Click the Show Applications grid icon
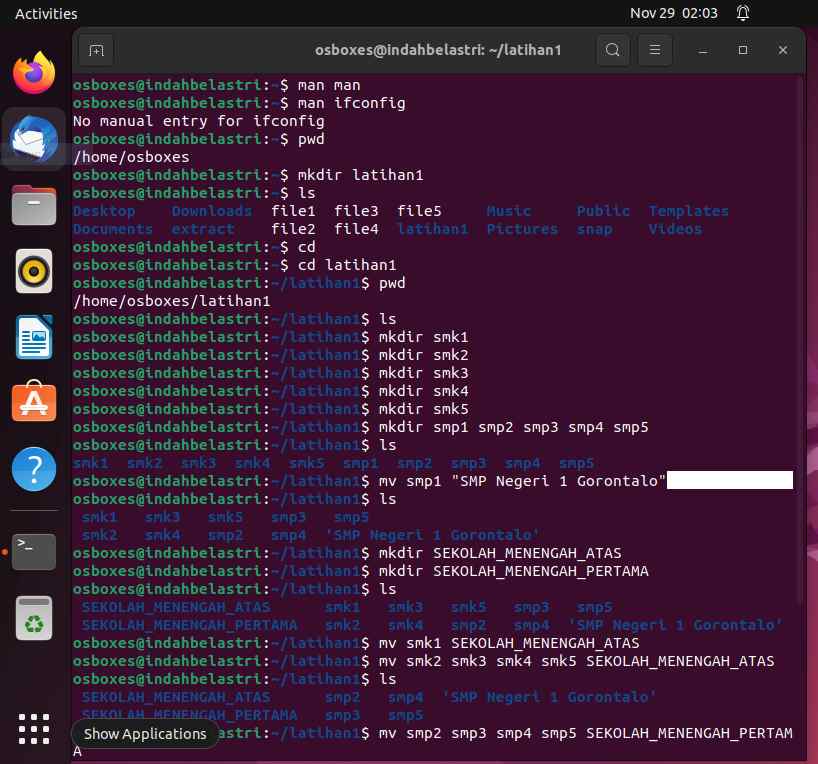818x764 pixels. pyautogui.click(x=34, y=729)
